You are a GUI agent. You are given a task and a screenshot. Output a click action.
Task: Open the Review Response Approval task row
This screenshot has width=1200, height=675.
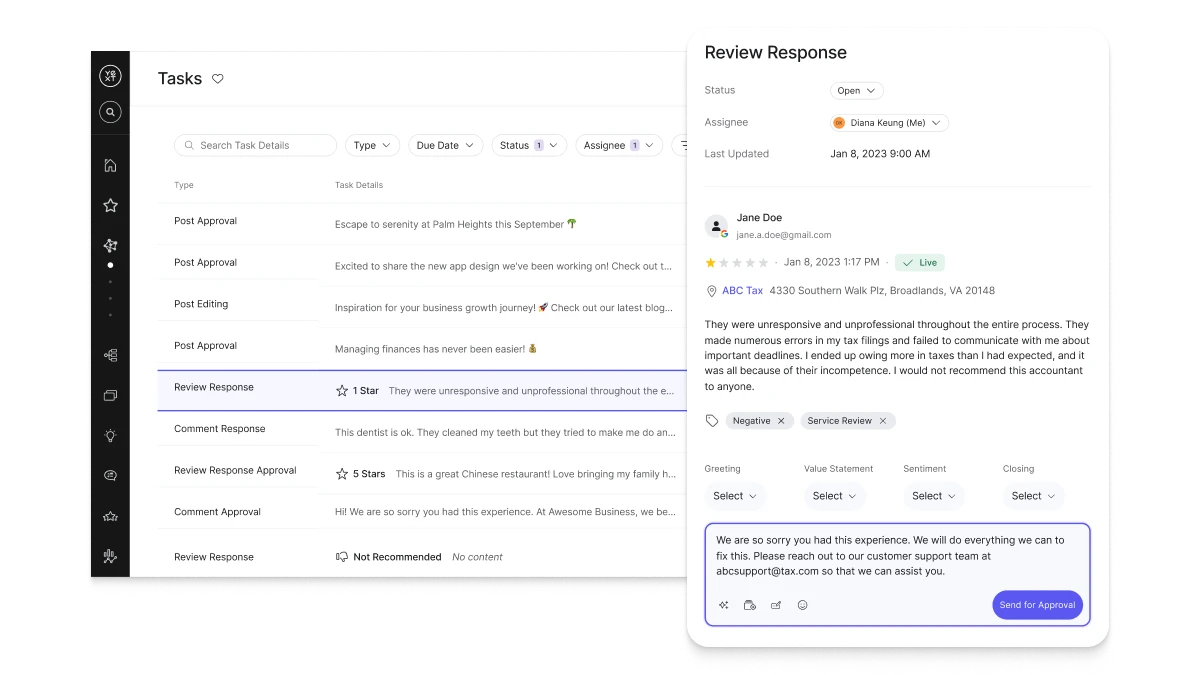(x=235, y=470)
